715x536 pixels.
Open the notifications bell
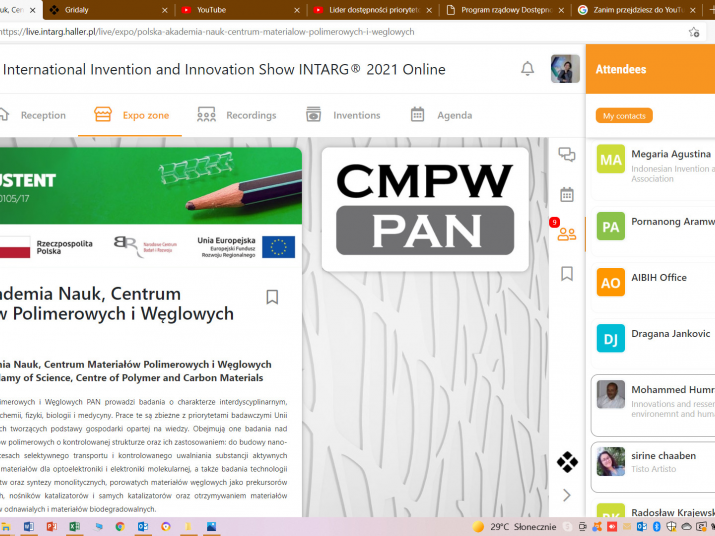[x=527, y=69]
